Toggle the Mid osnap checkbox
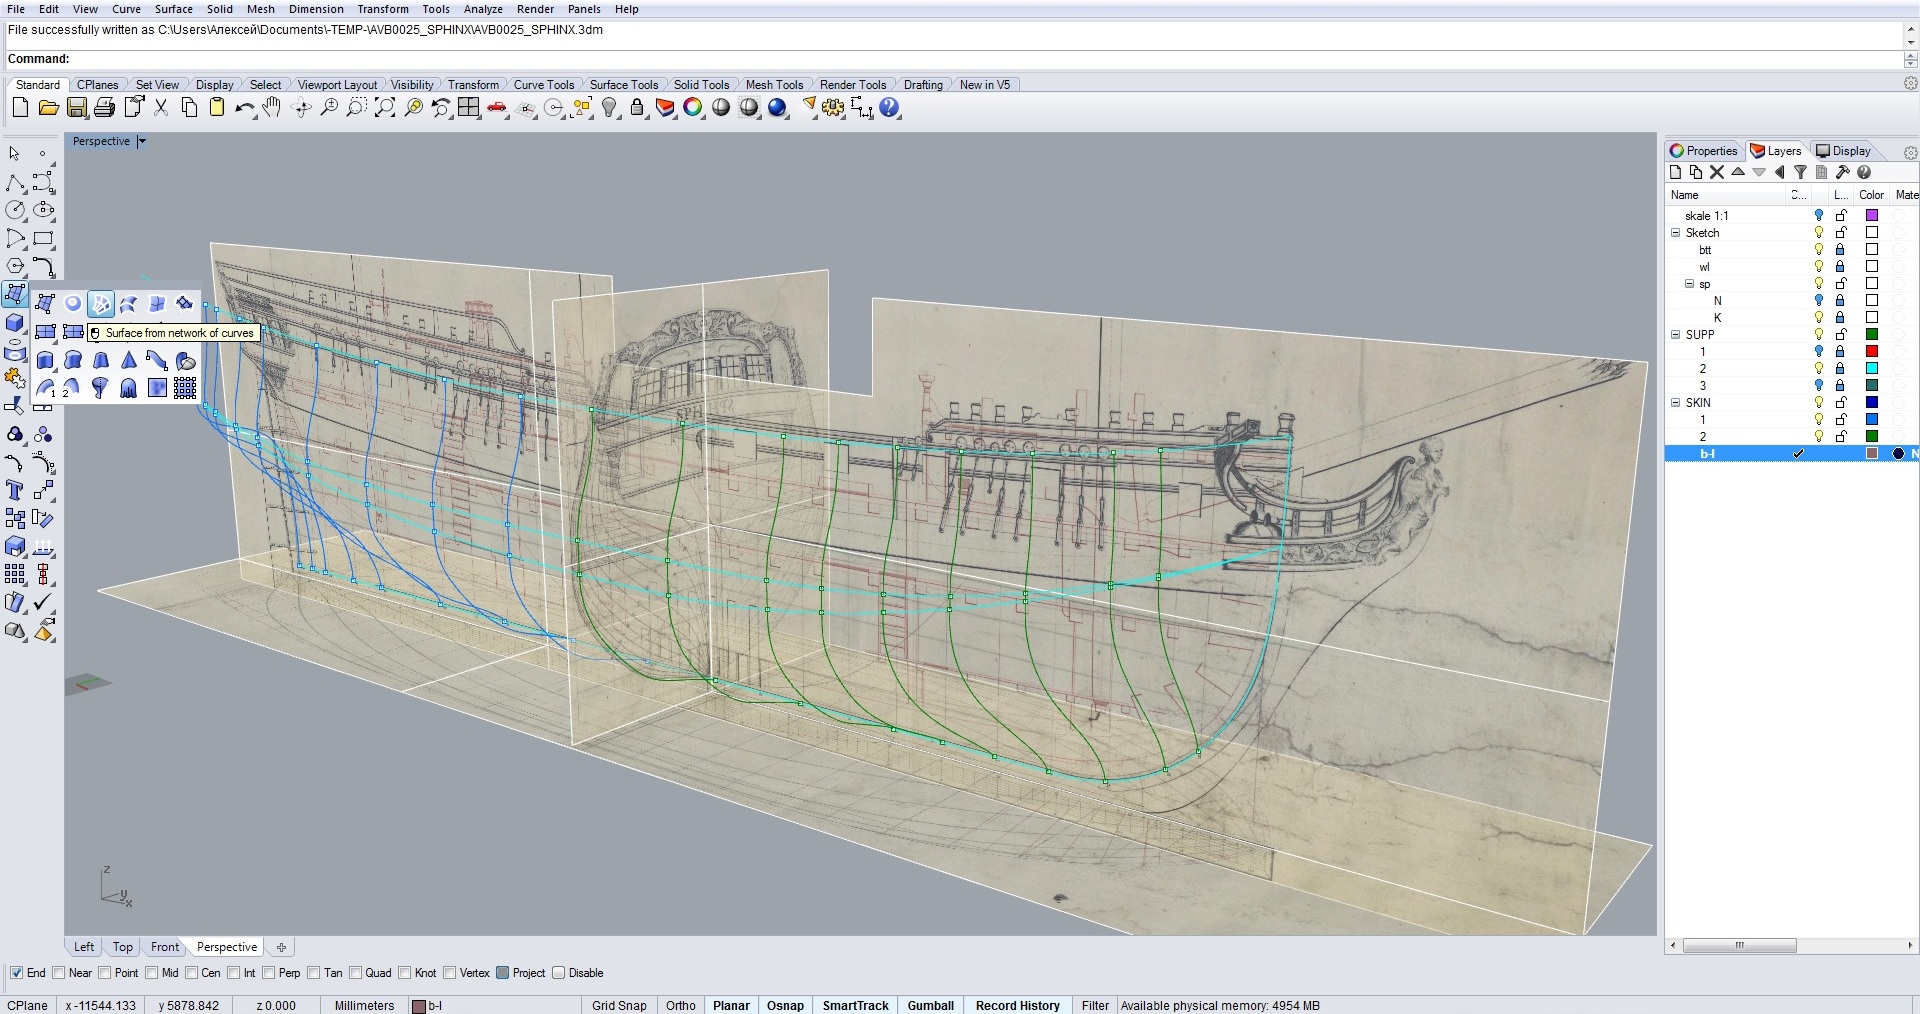 click(152, 973)
